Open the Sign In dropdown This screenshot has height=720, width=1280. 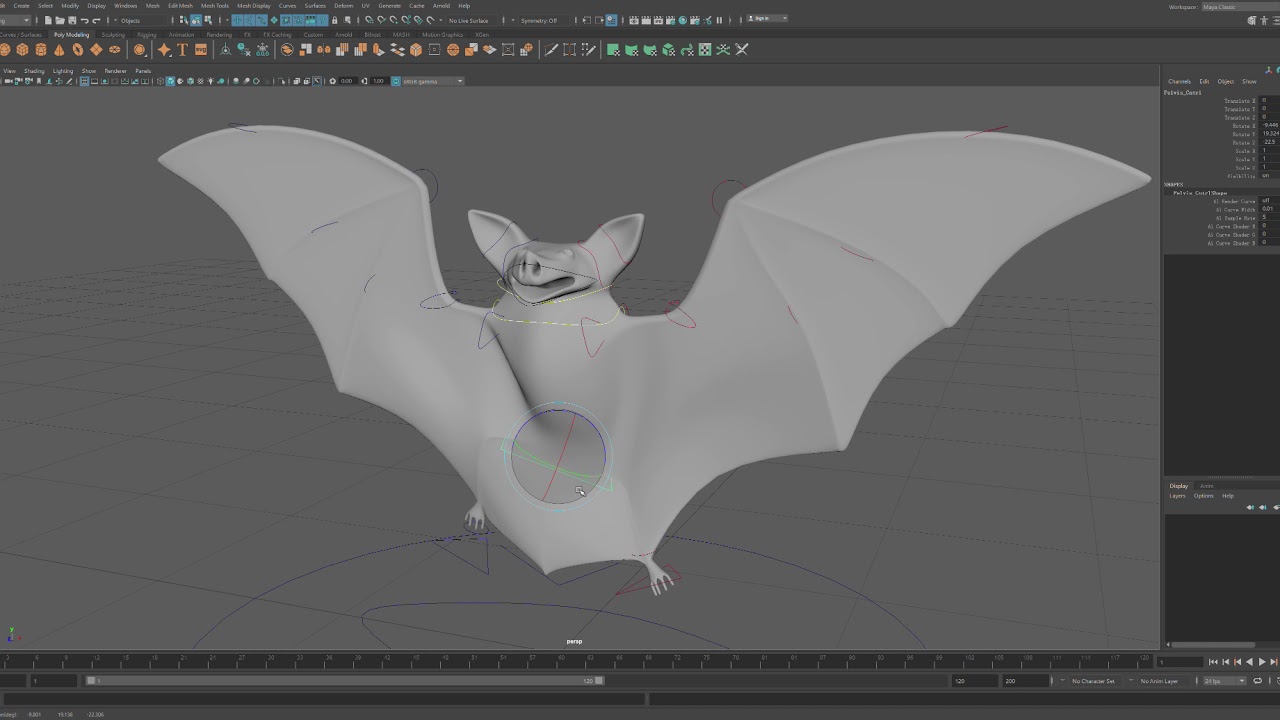(x=769, y=19)
